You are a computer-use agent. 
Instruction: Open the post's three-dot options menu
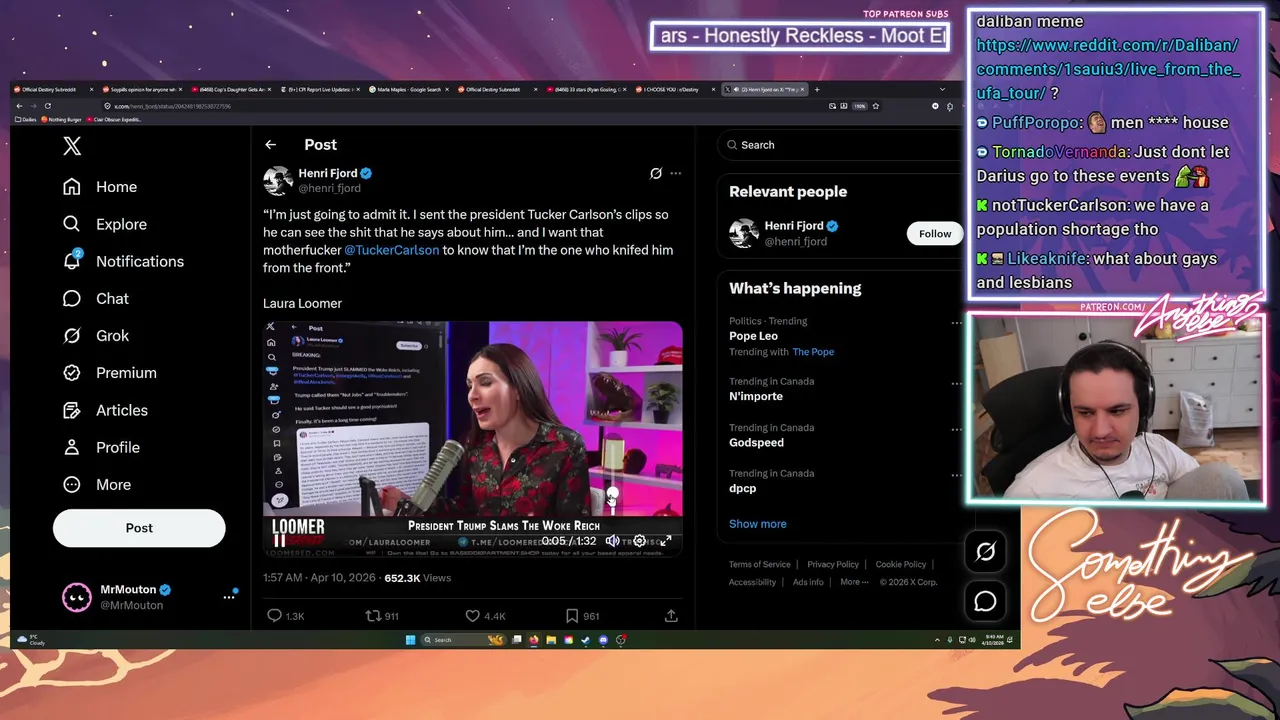click(x=676, y=173)
